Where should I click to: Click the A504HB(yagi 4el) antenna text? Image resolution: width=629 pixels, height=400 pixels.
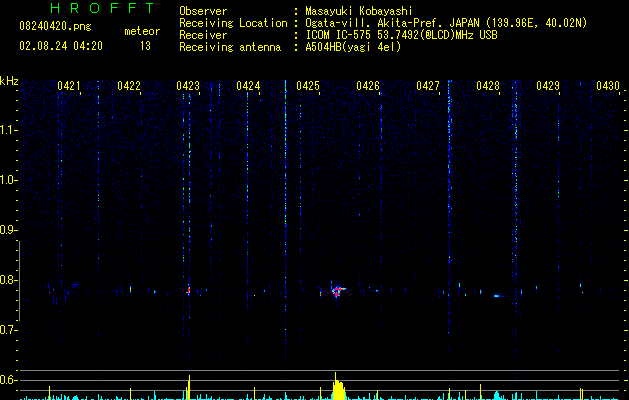pos(353,47)
